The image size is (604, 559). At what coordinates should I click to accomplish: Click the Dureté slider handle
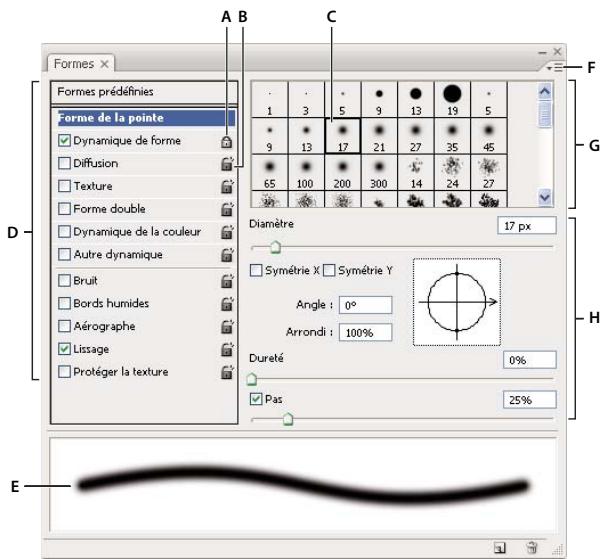[252, 379]
